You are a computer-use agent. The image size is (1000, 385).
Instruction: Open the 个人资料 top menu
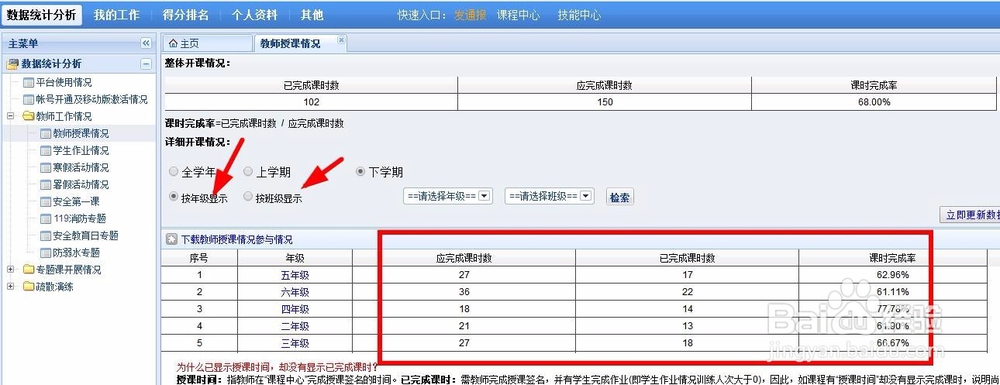[254, 15]
